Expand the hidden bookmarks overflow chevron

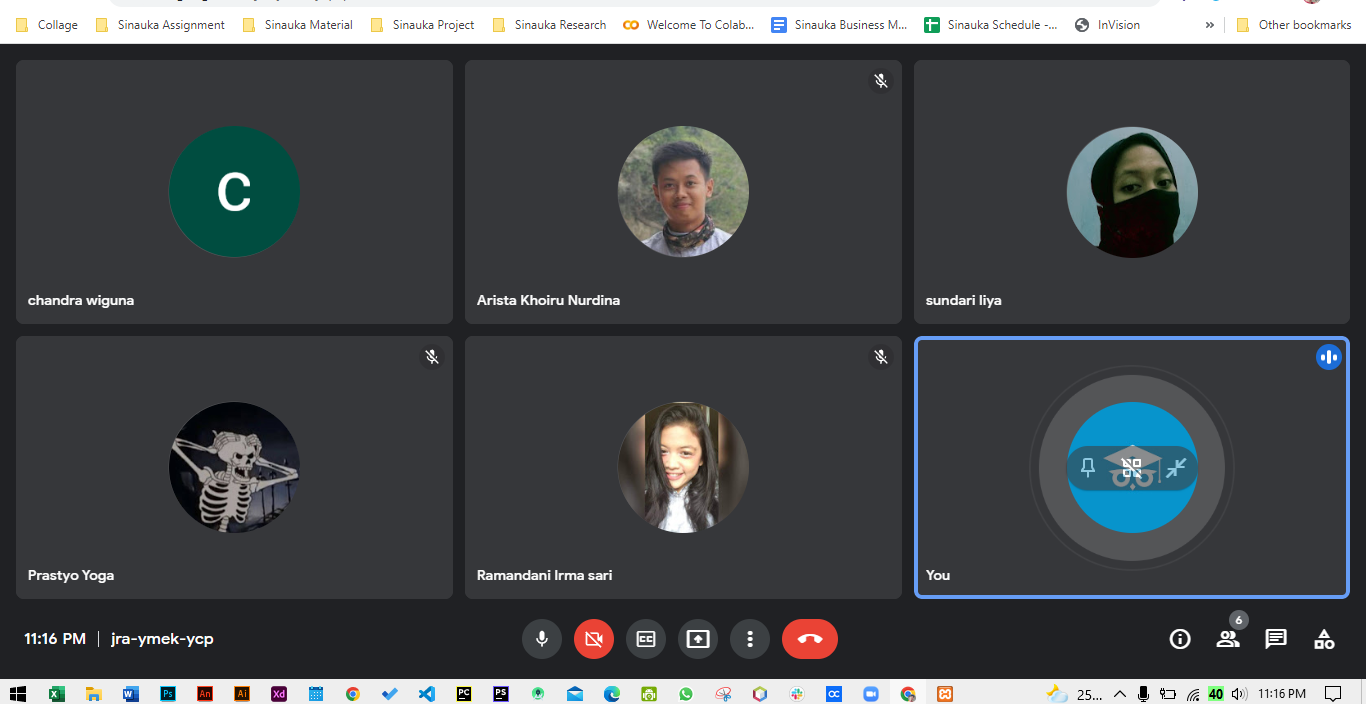coord(1210,25)
